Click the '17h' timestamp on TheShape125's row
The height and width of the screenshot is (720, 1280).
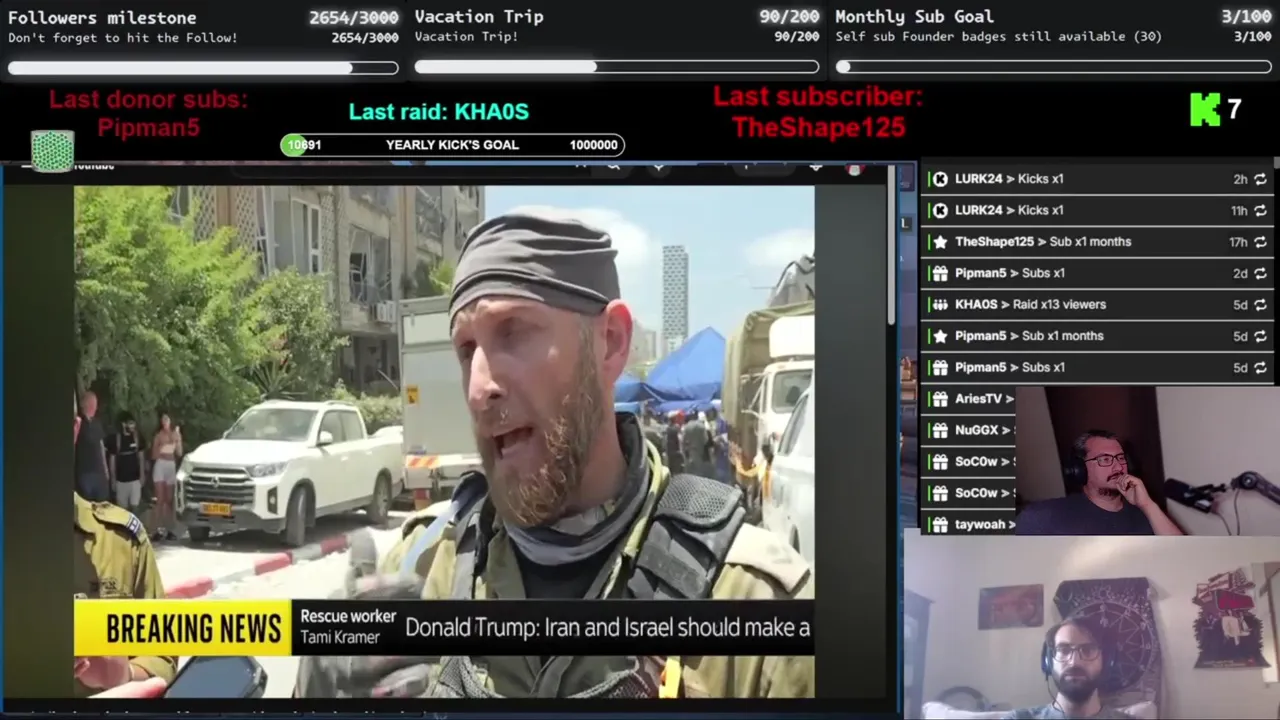(x=1238, y=242)
